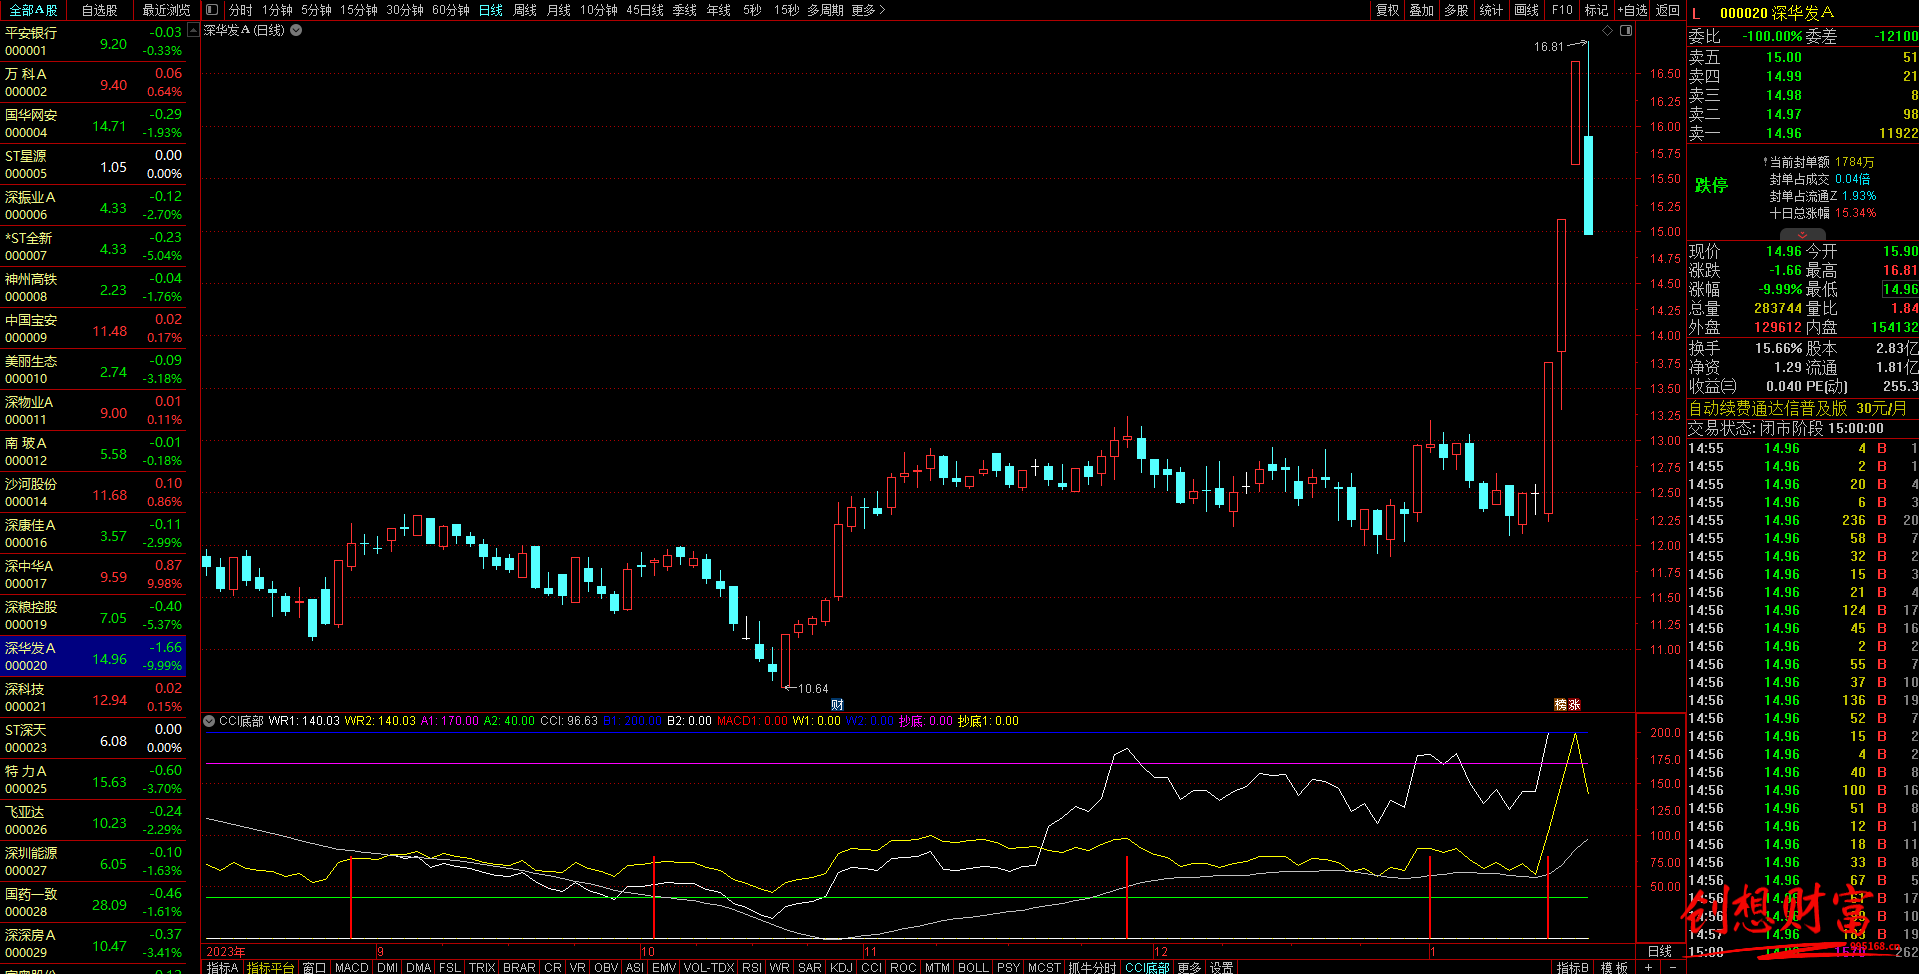Select 深中华A 000017 row

(93, 575)
